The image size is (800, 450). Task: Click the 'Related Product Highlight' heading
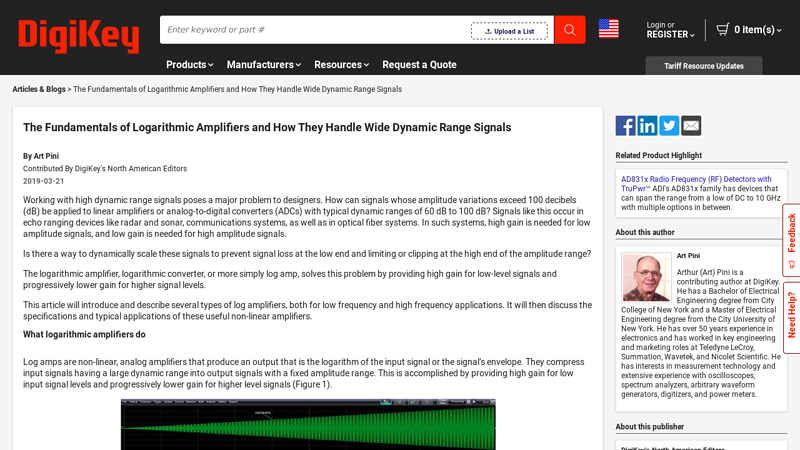(658, 156)
